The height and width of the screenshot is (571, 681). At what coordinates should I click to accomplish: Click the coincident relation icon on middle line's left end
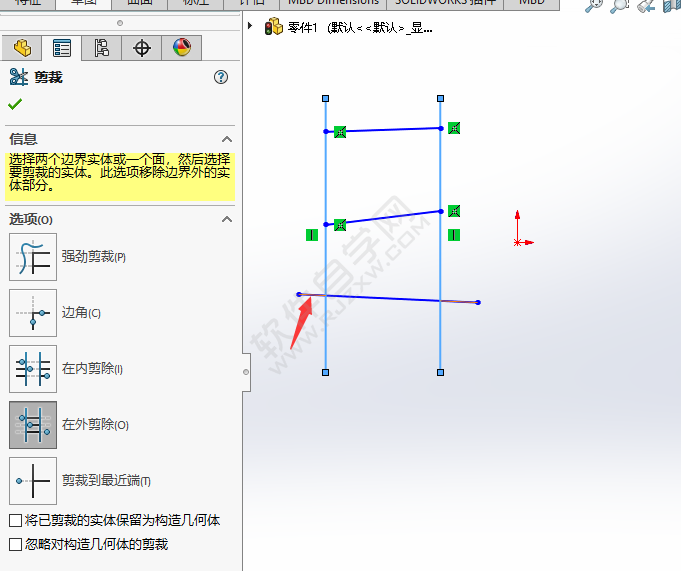[x=340, y=225]
